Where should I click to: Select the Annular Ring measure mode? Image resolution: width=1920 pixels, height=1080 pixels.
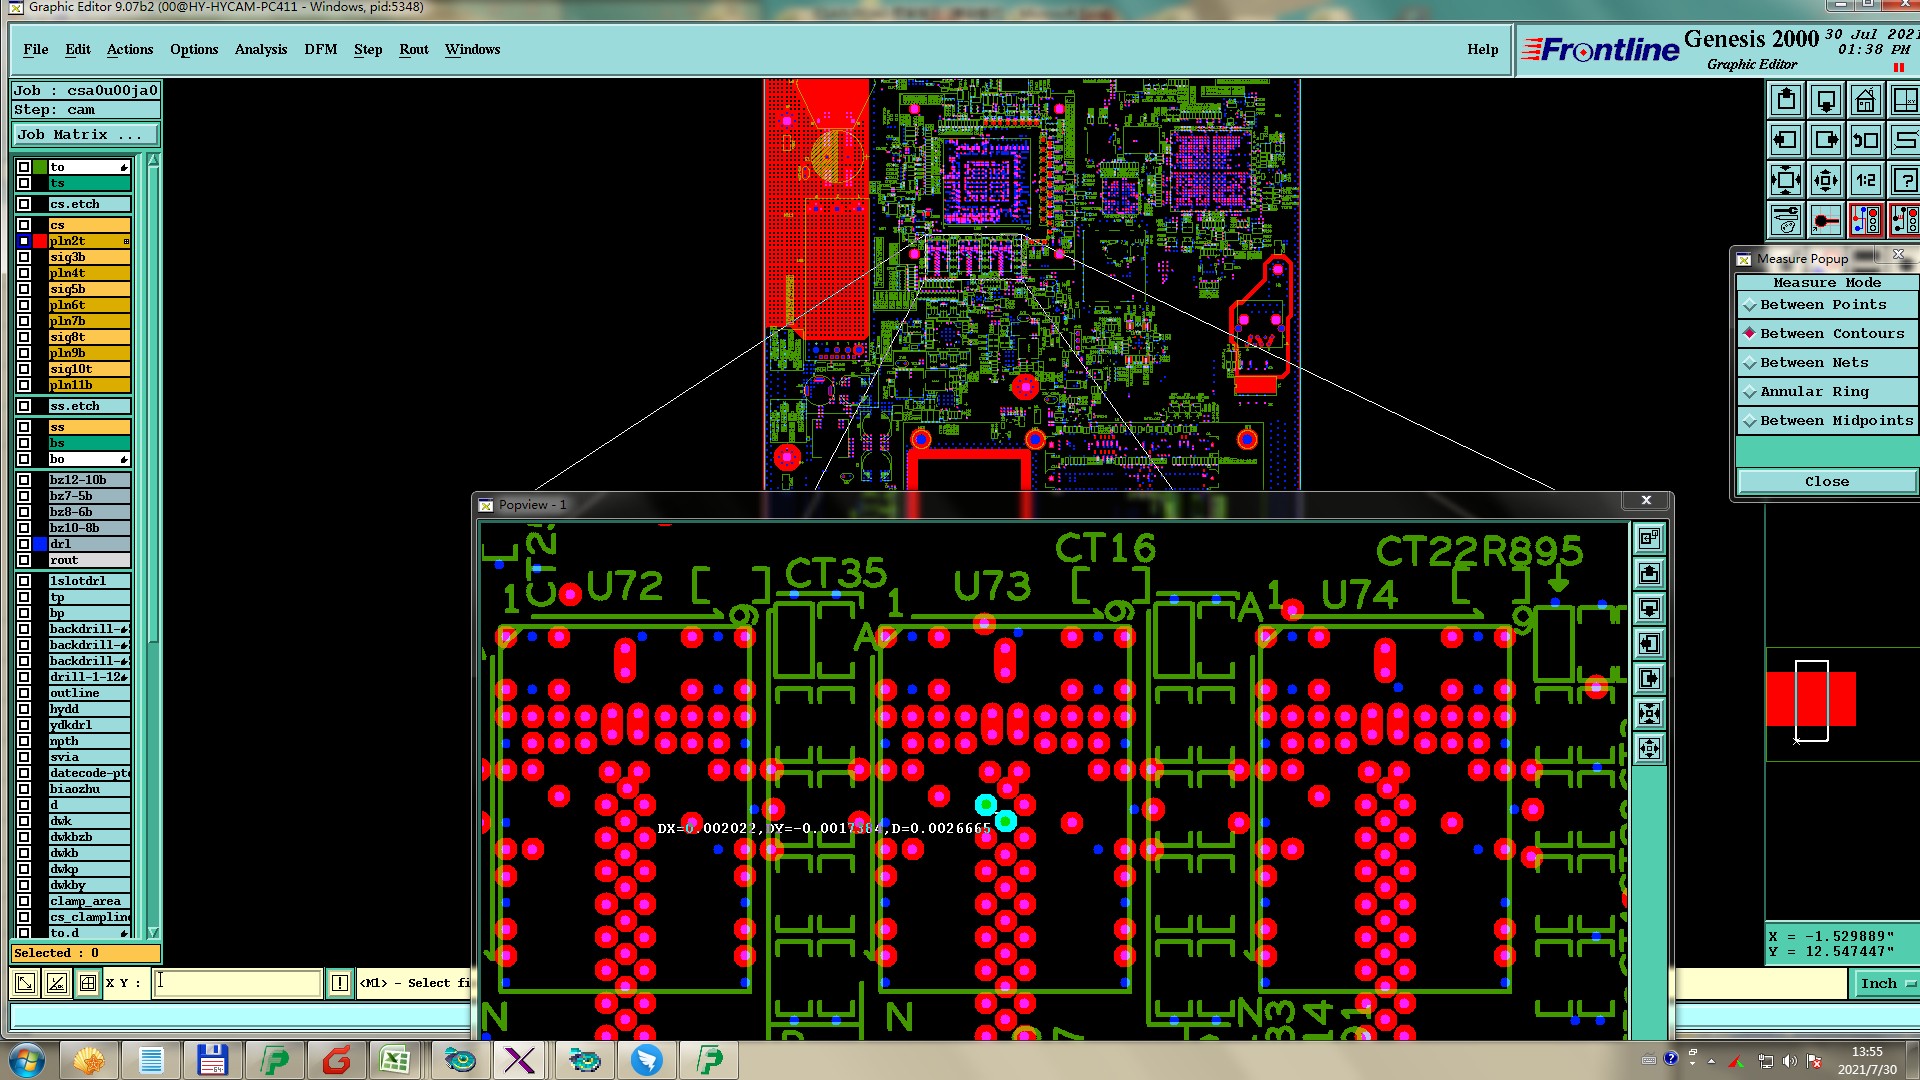pyautogui.click(x=1814, y=392)
